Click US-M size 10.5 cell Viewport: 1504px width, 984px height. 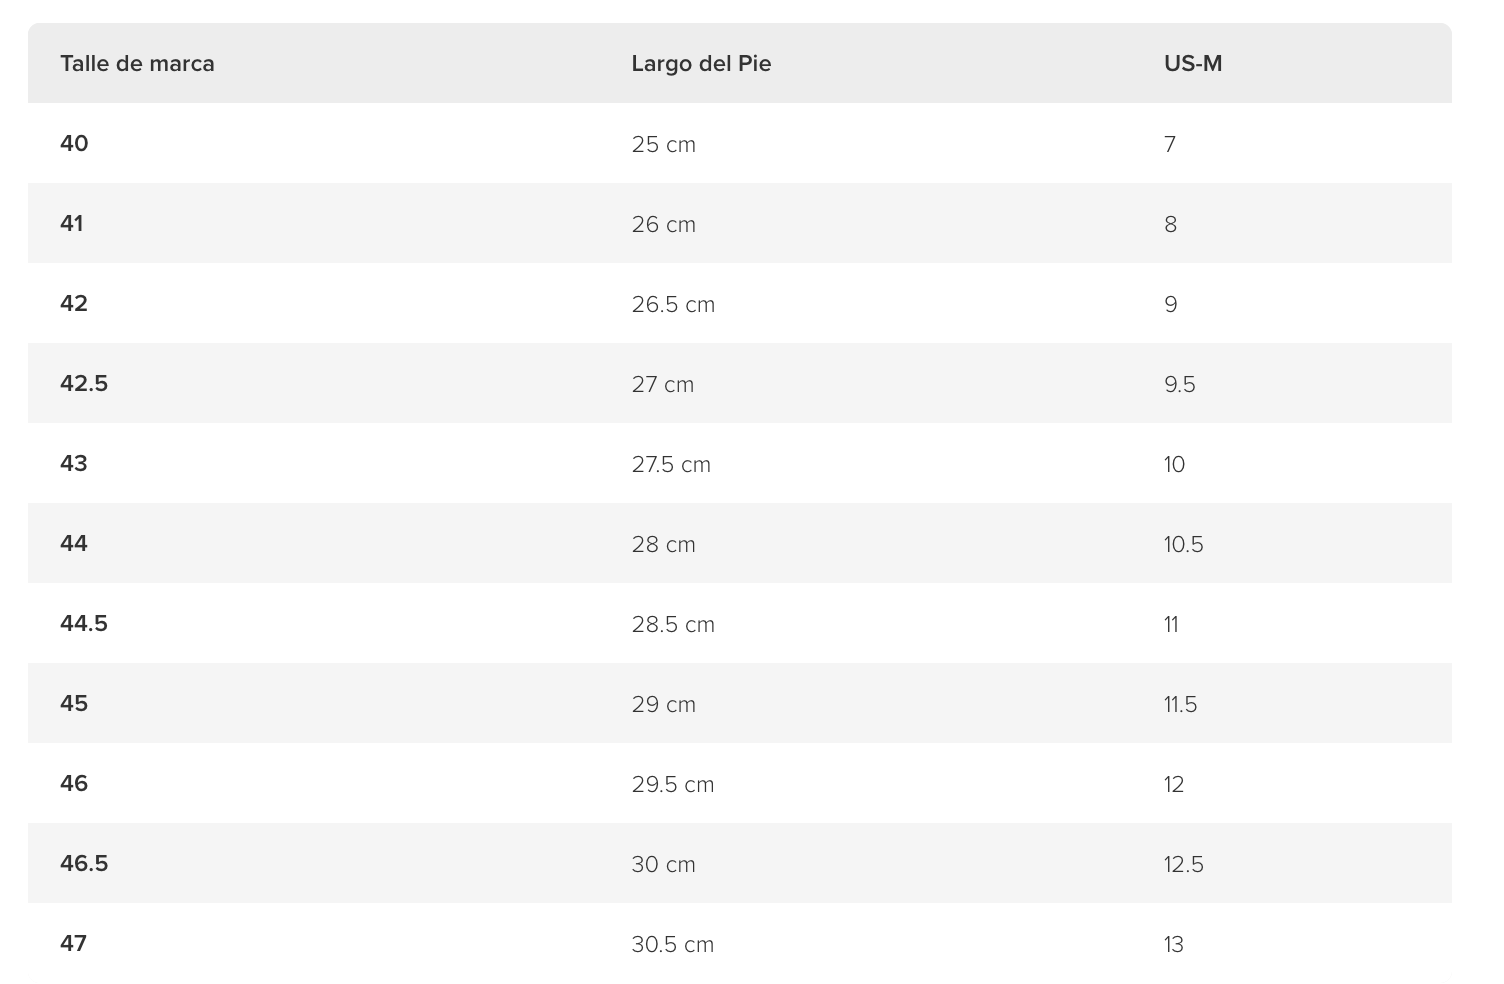coord(1183,544)
